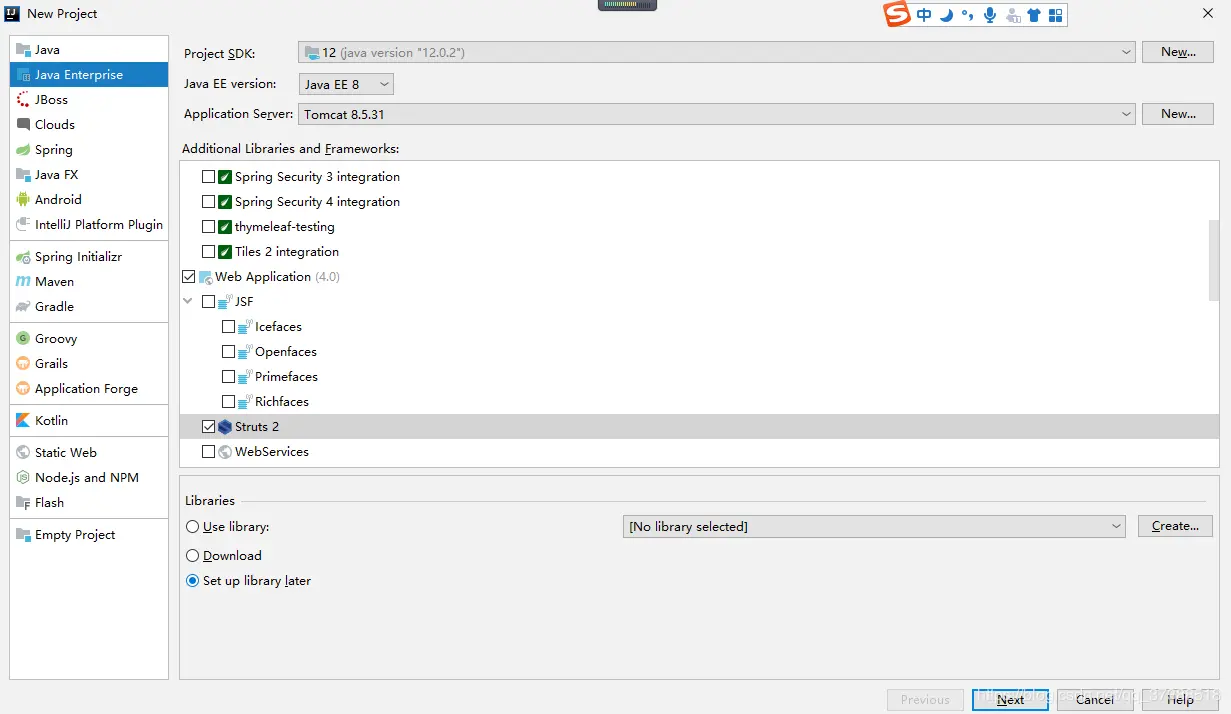The width and height of the screenshot is (1231, 714).
Task: Click New button beside Application Server
Action: (1178, 114)
